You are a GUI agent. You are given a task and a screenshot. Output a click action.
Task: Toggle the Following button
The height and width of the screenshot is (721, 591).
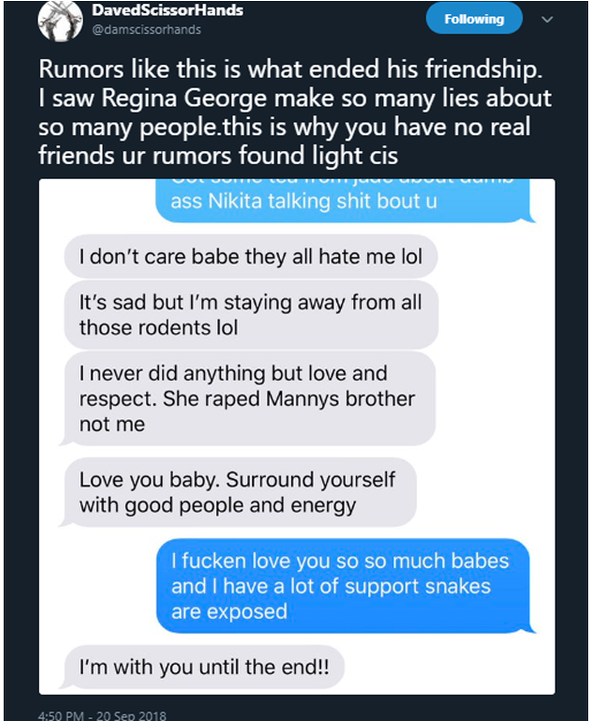tap(474, 19)
